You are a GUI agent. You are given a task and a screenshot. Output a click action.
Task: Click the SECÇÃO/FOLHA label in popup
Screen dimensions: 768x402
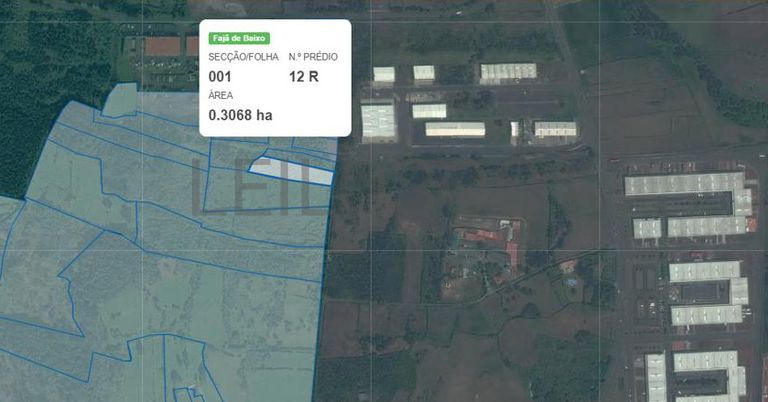click(x=240, y=57)
